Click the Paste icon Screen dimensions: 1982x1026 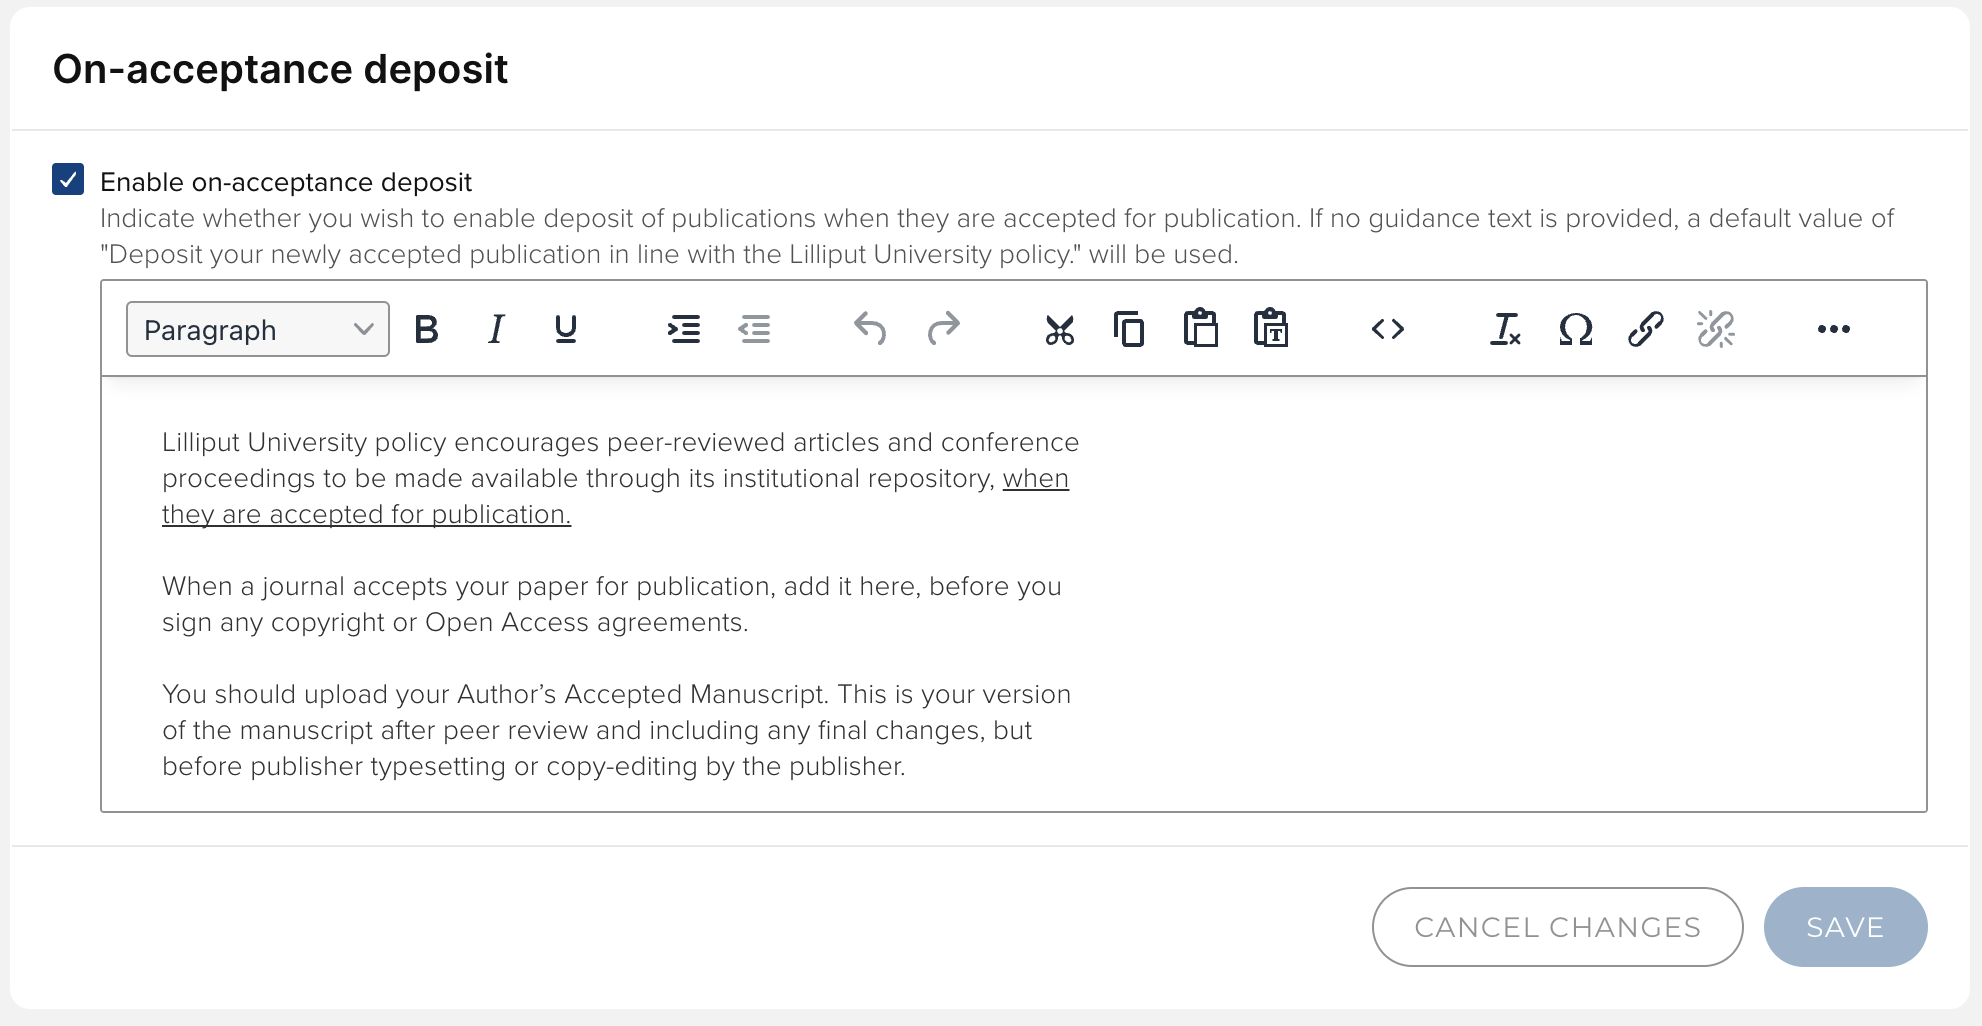[1200, 329]
